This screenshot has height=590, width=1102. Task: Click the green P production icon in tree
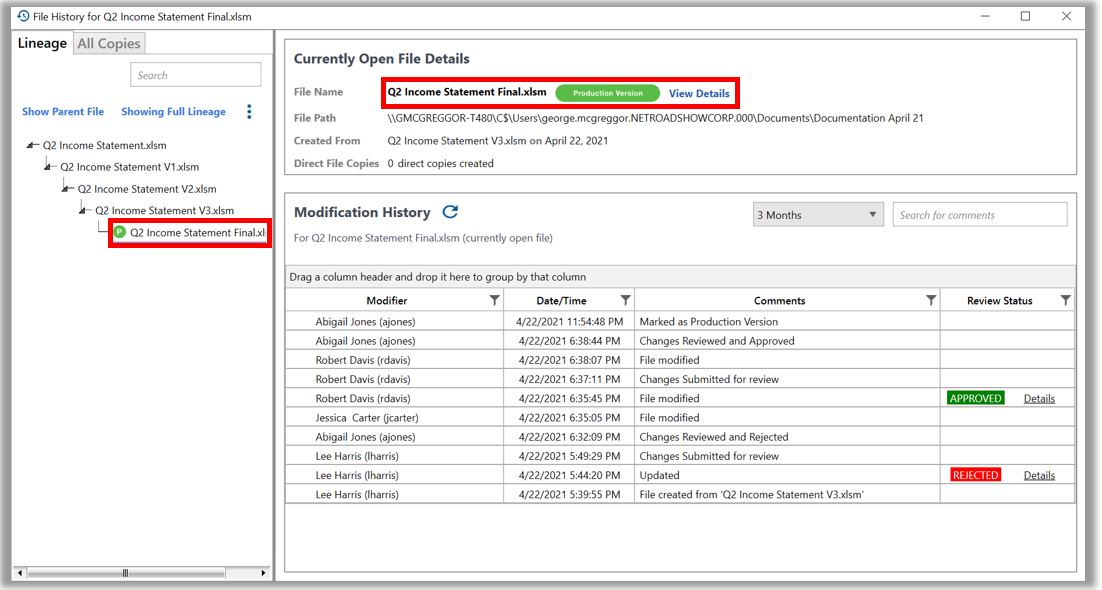coord(119,232)
